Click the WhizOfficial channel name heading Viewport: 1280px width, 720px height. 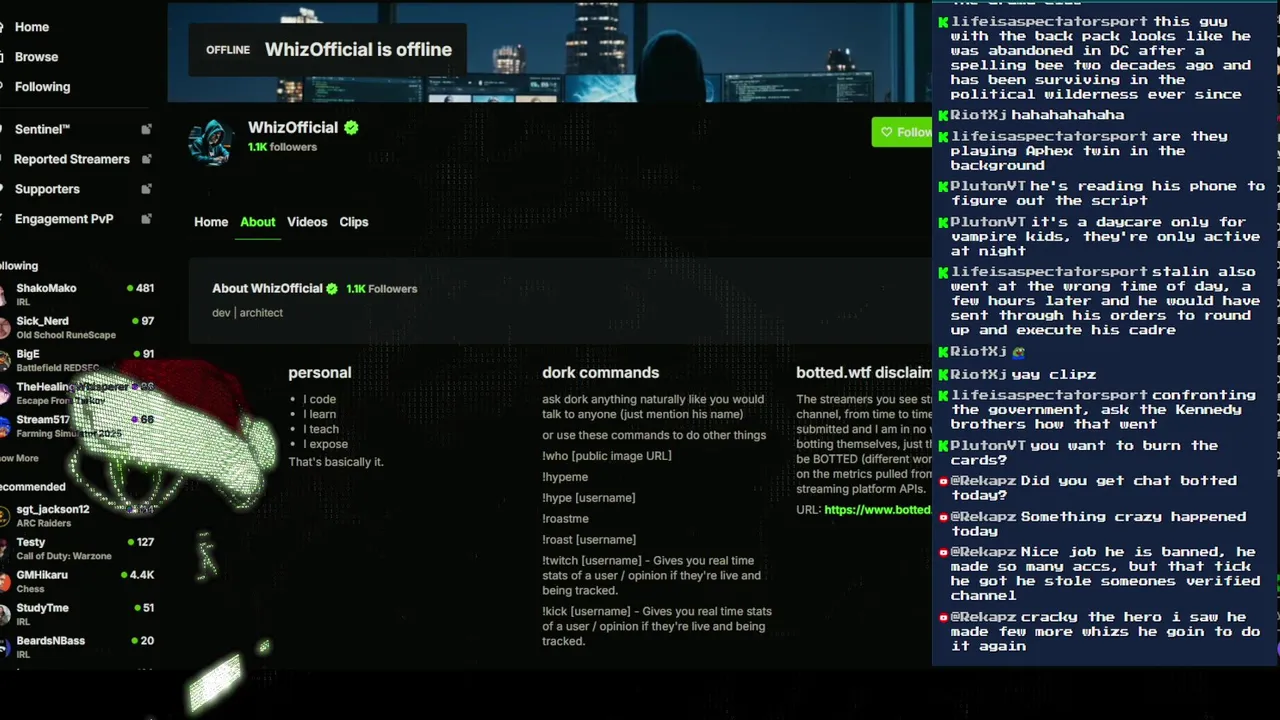tap(293, 128)
